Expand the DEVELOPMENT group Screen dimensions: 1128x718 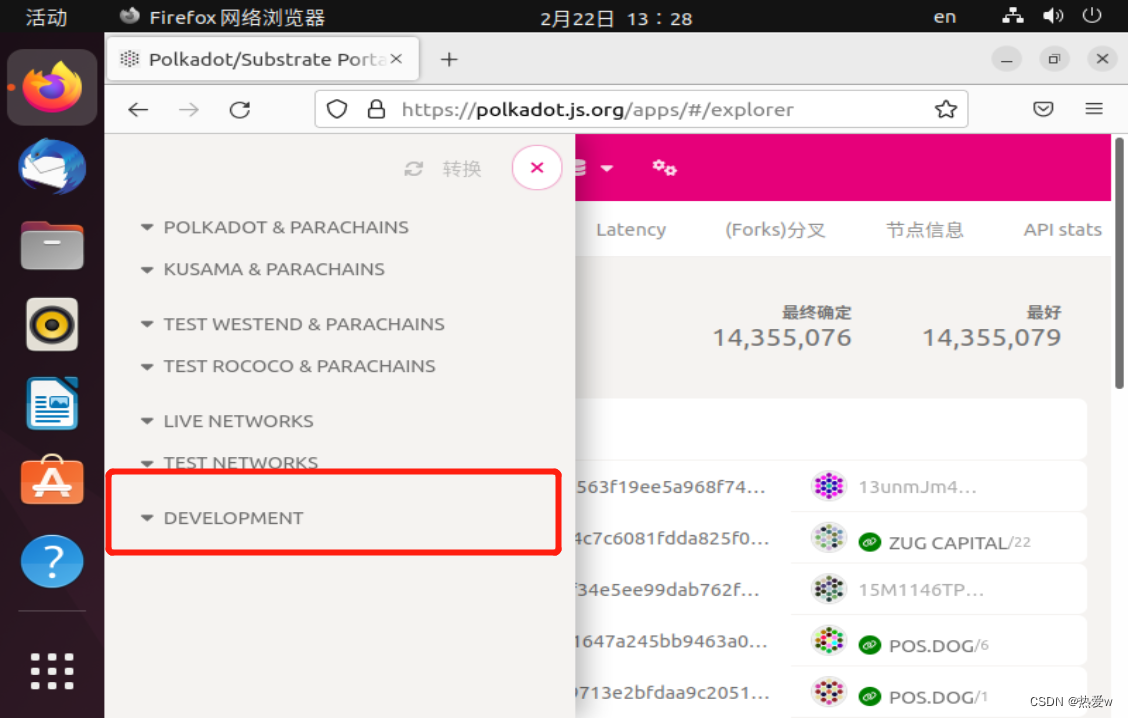click(x=223, y=518)
